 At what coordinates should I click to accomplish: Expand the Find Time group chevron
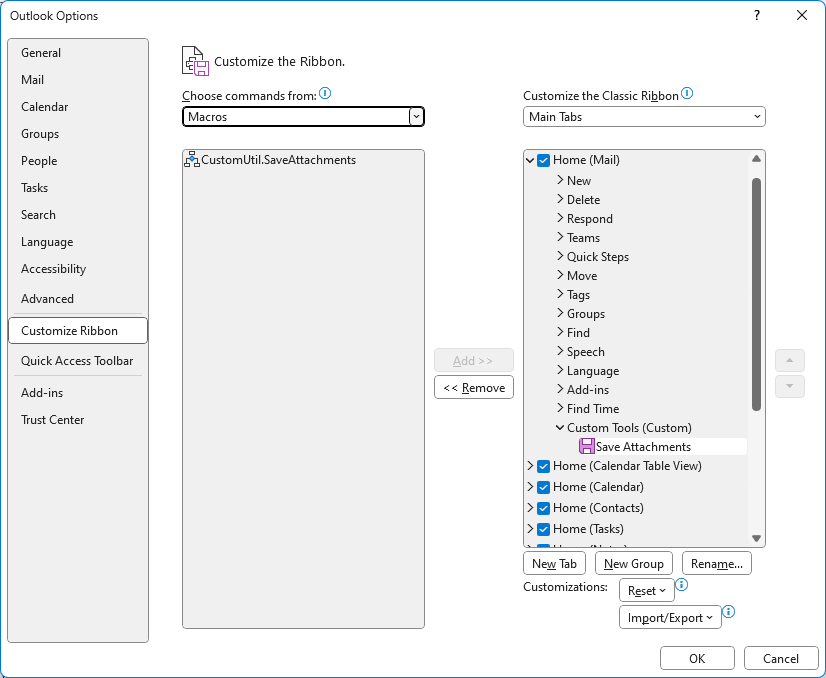(560, 408)
